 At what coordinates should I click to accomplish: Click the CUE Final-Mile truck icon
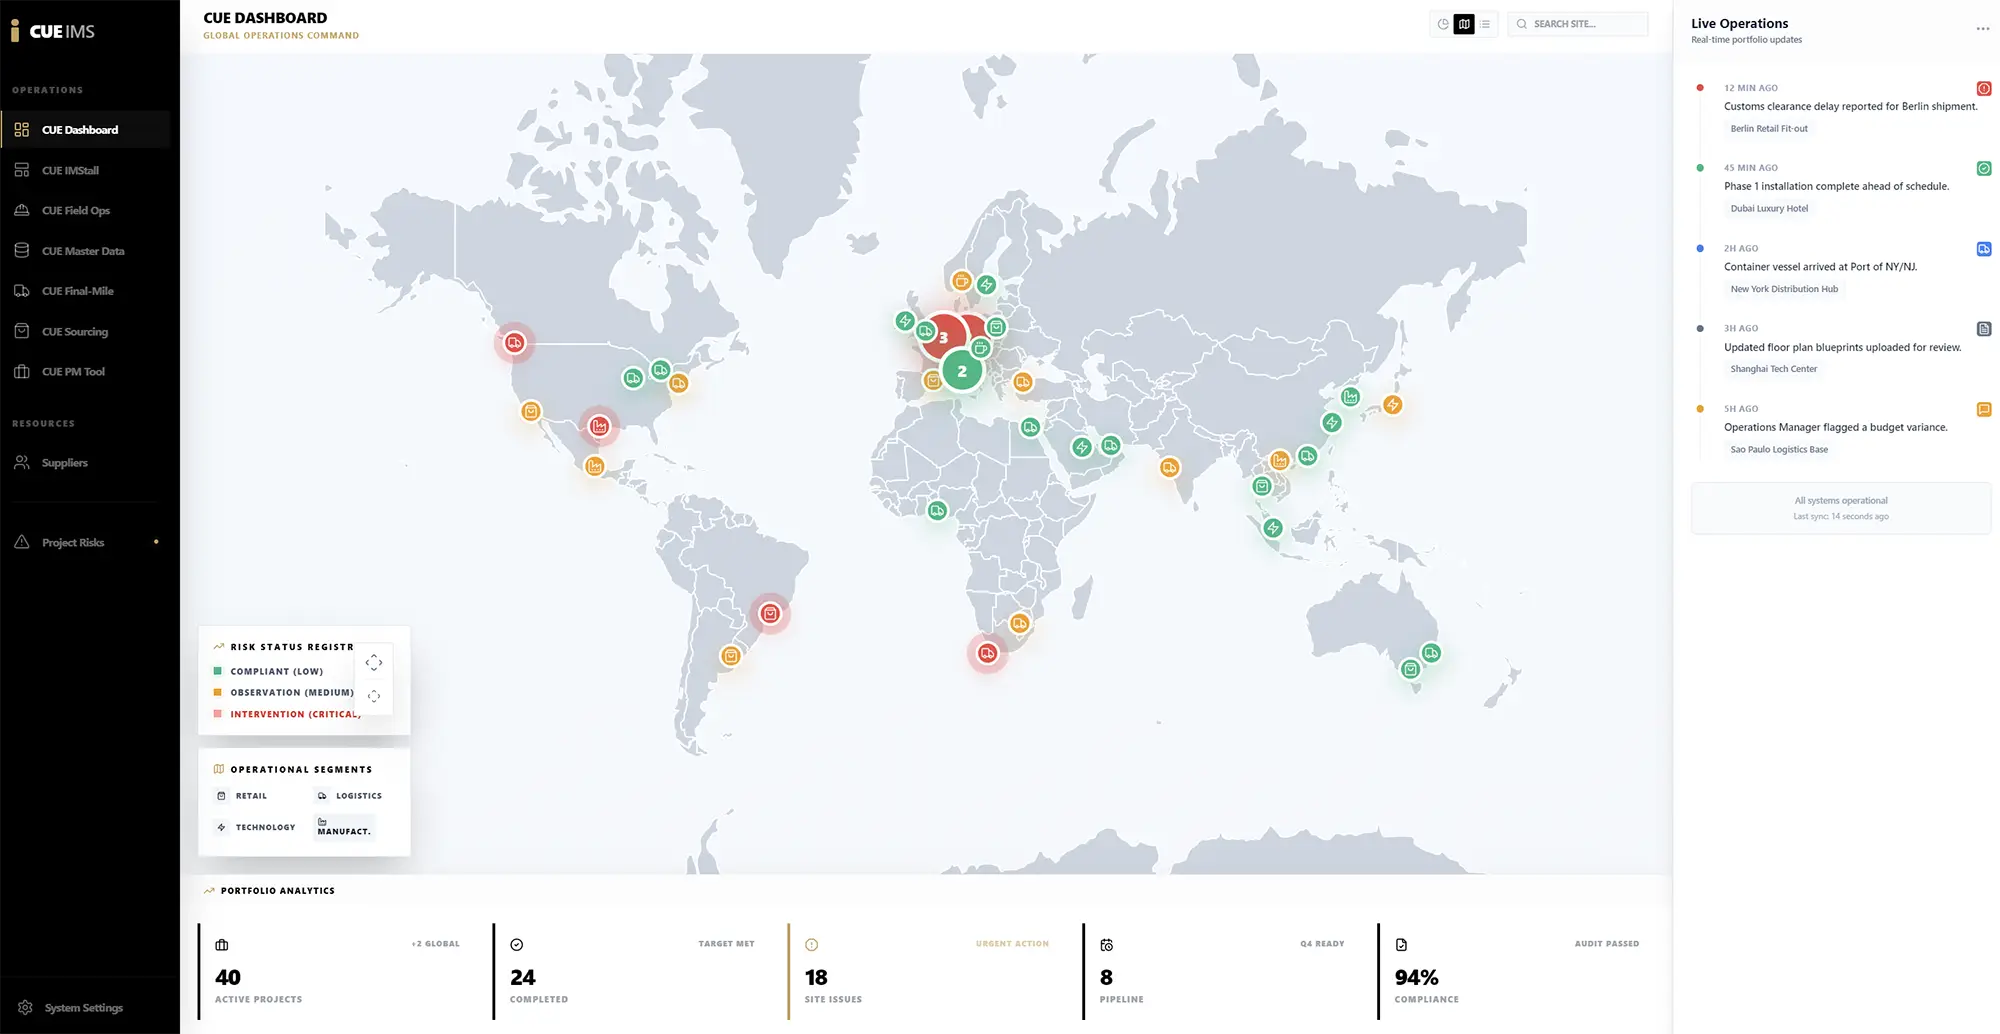(x=22, y=291)
